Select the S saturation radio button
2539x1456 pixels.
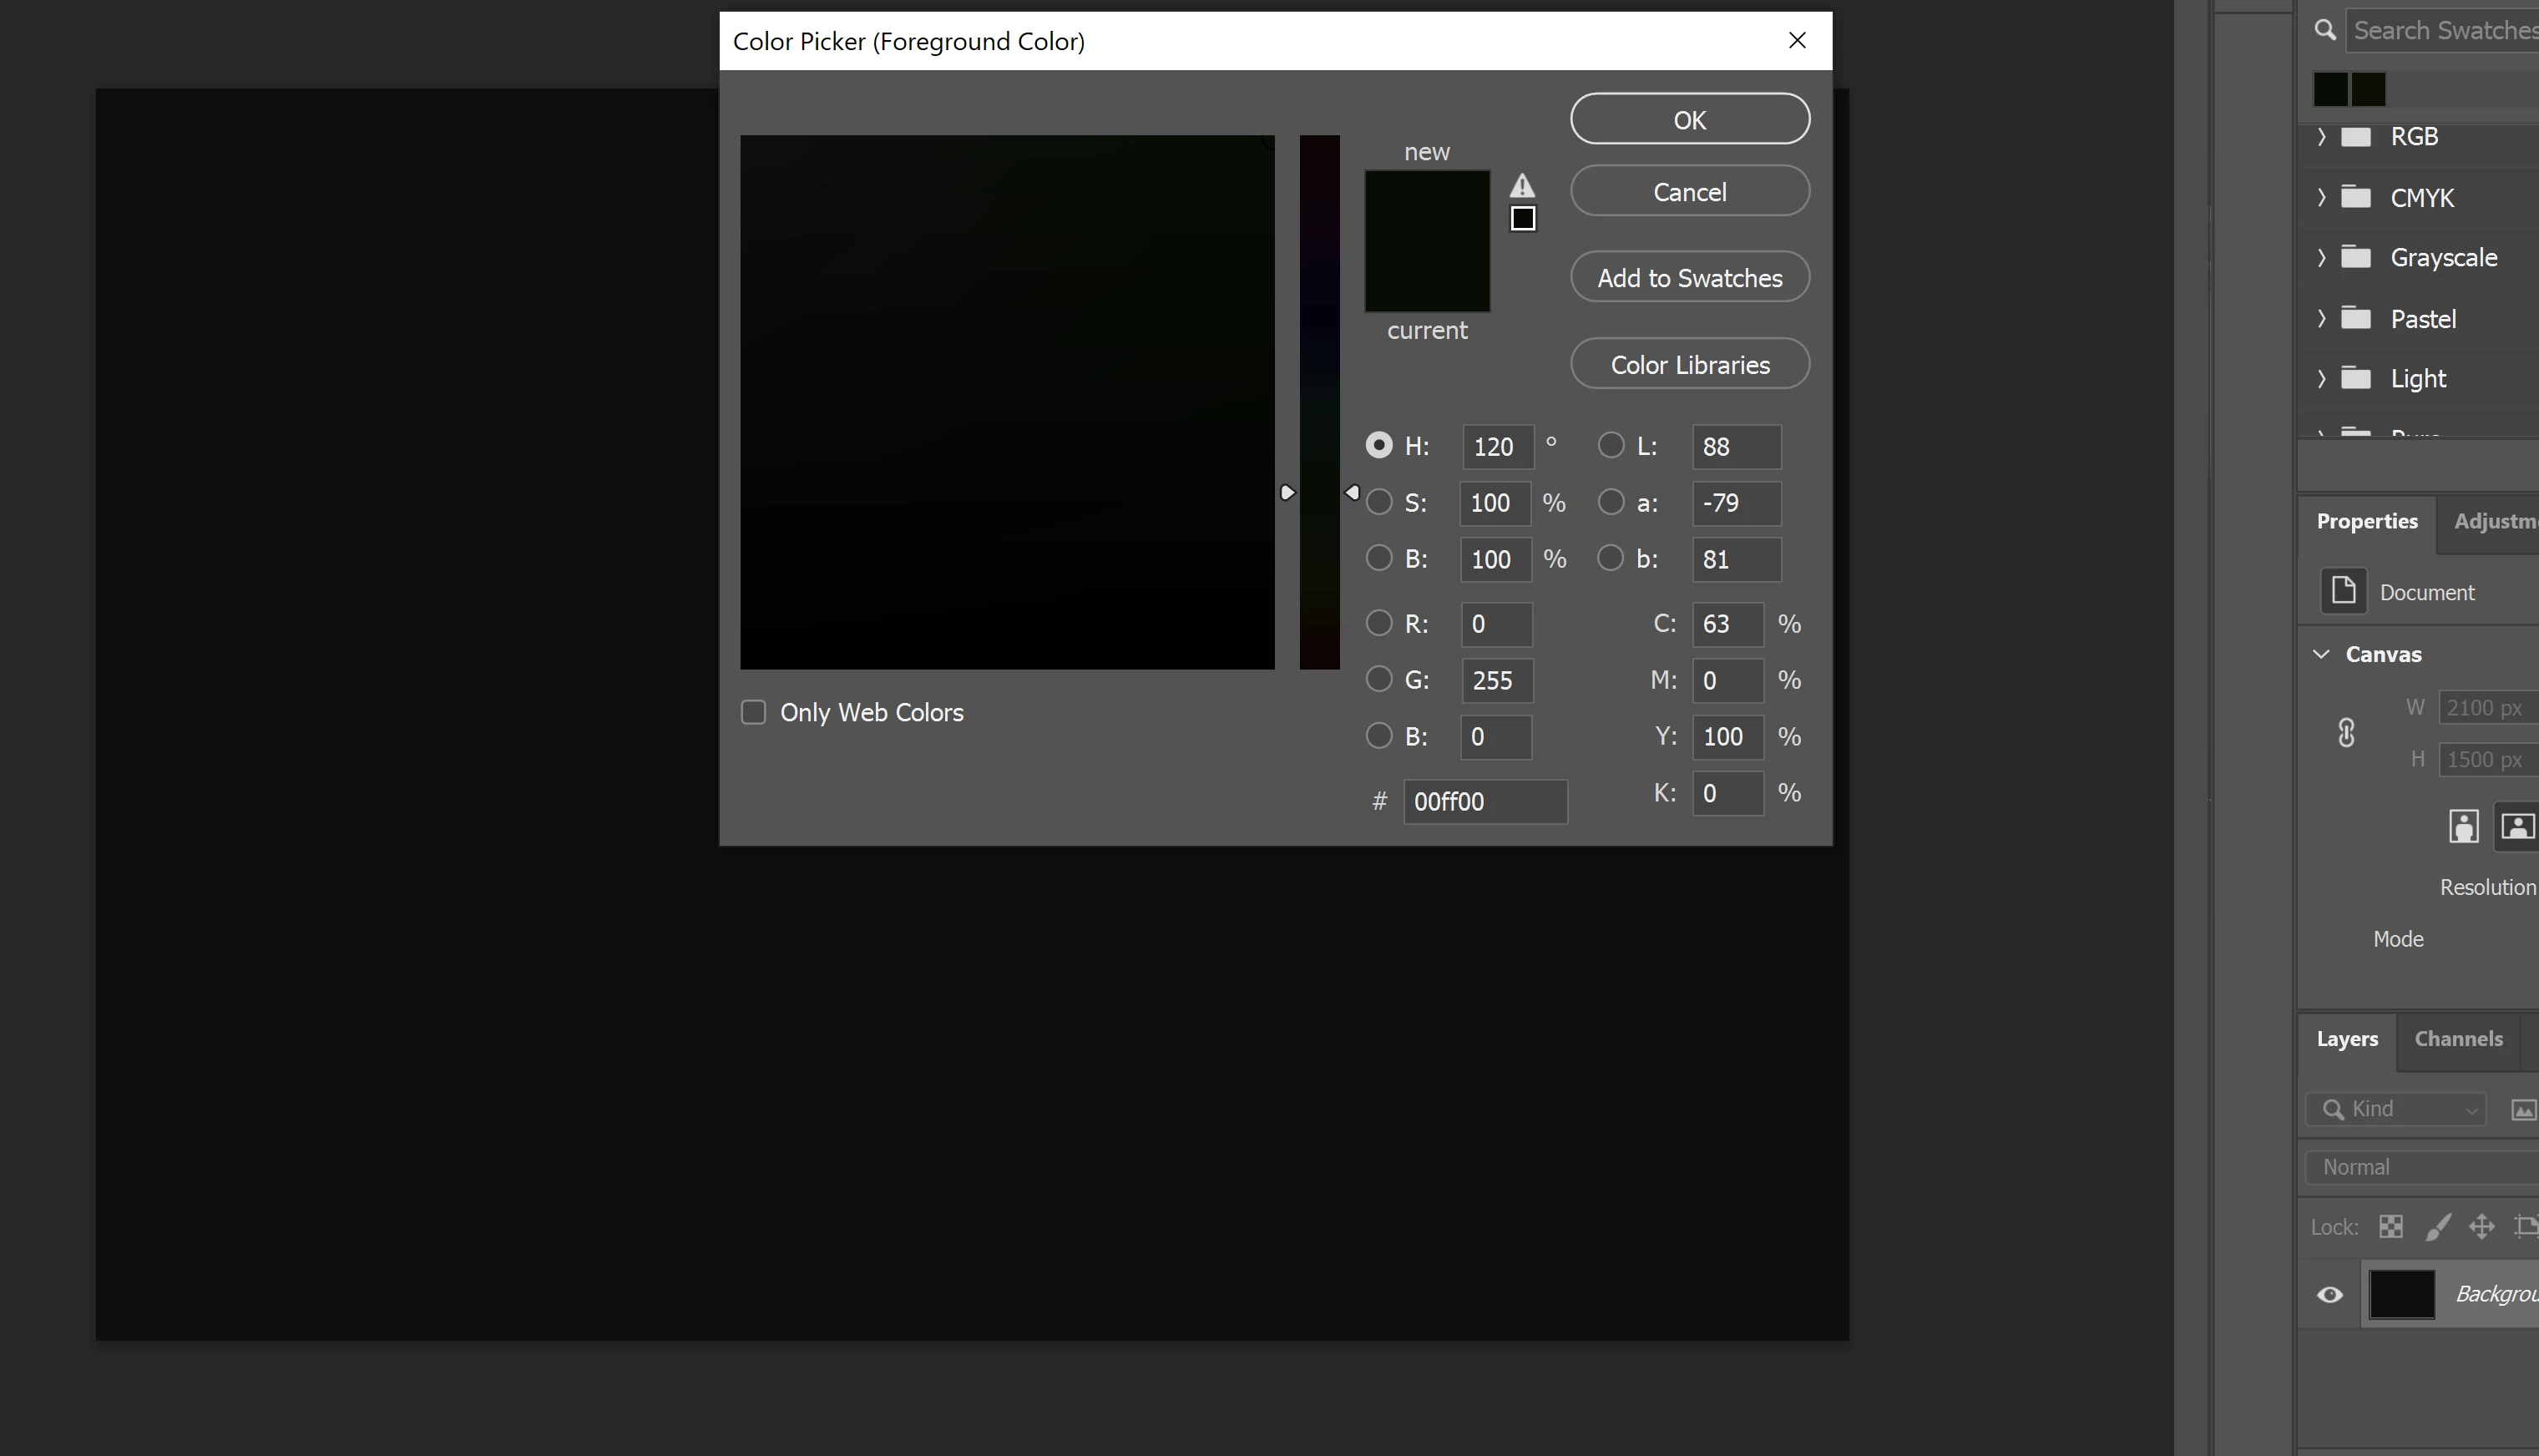click(1379, 502)
